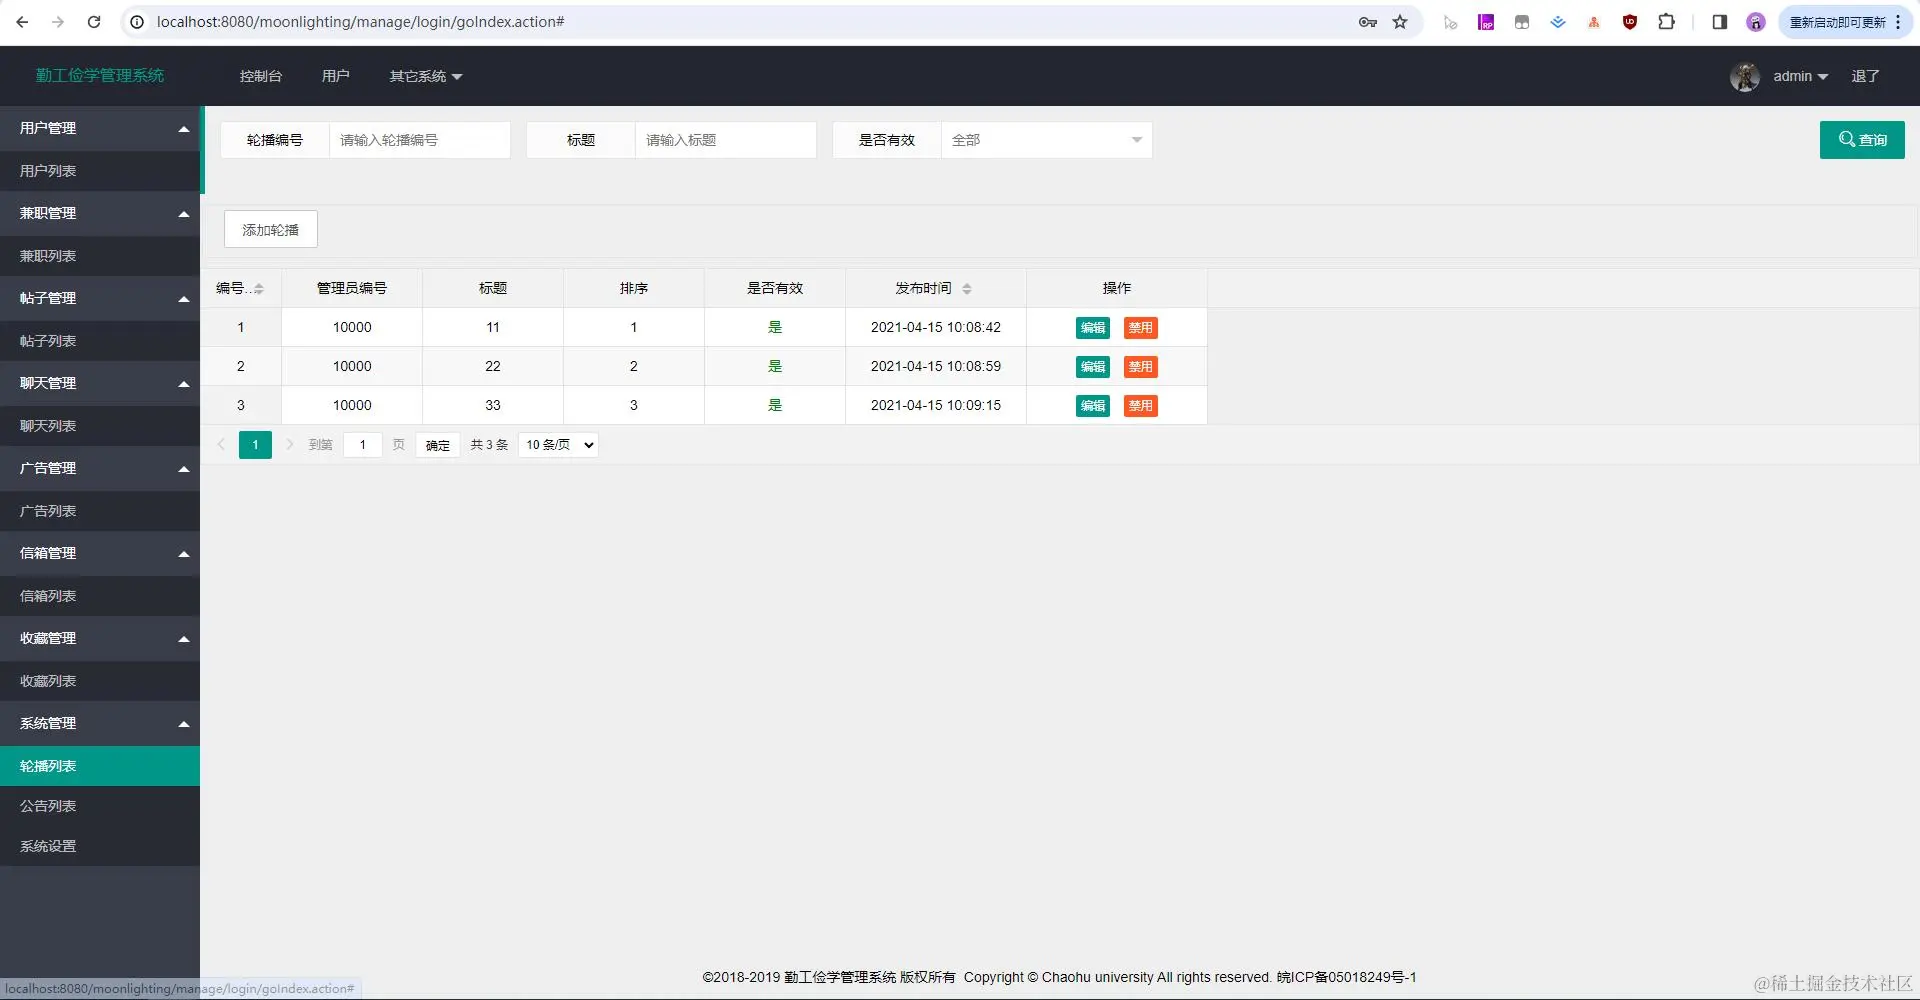Focus the 标题 input field
1920x1000 pixels.
tap(726, 140)
